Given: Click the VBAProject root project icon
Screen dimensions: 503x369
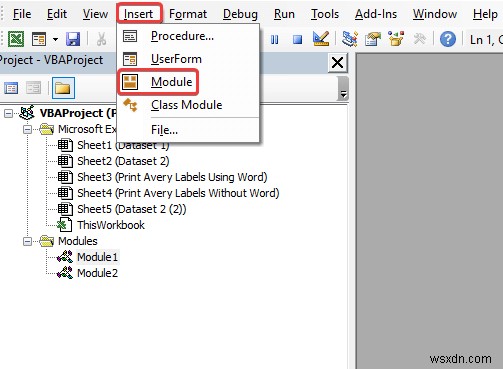Looking at the screenshot, I should pyautogui.click(x=27, y=113).
